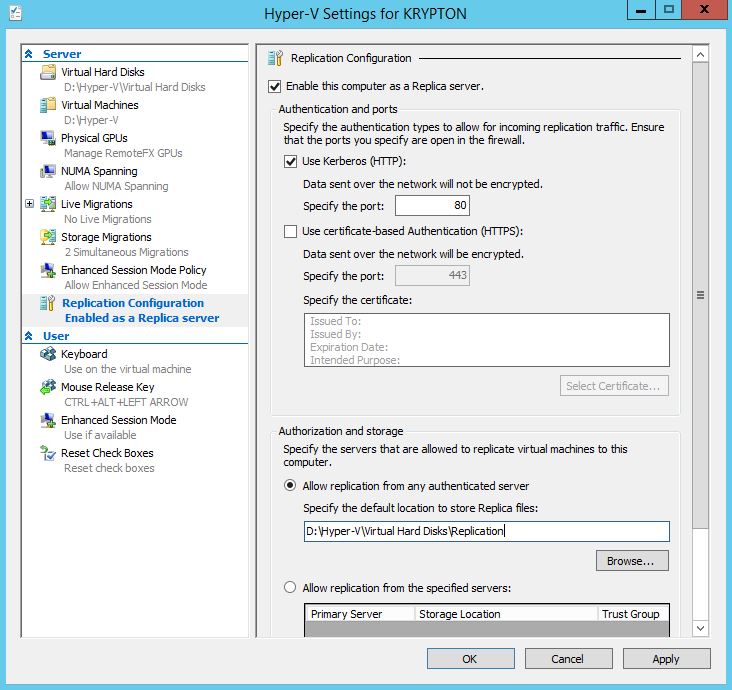Screen dimensions: 732x690
Task: Open Virtual Hard Disks settings
Action: coord(103,72)
